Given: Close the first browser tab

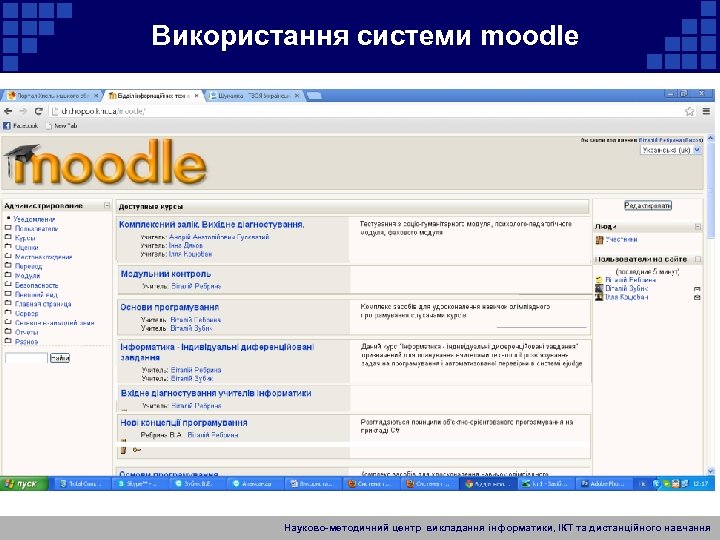Looking at the screenshot, I should coord(96,96).
